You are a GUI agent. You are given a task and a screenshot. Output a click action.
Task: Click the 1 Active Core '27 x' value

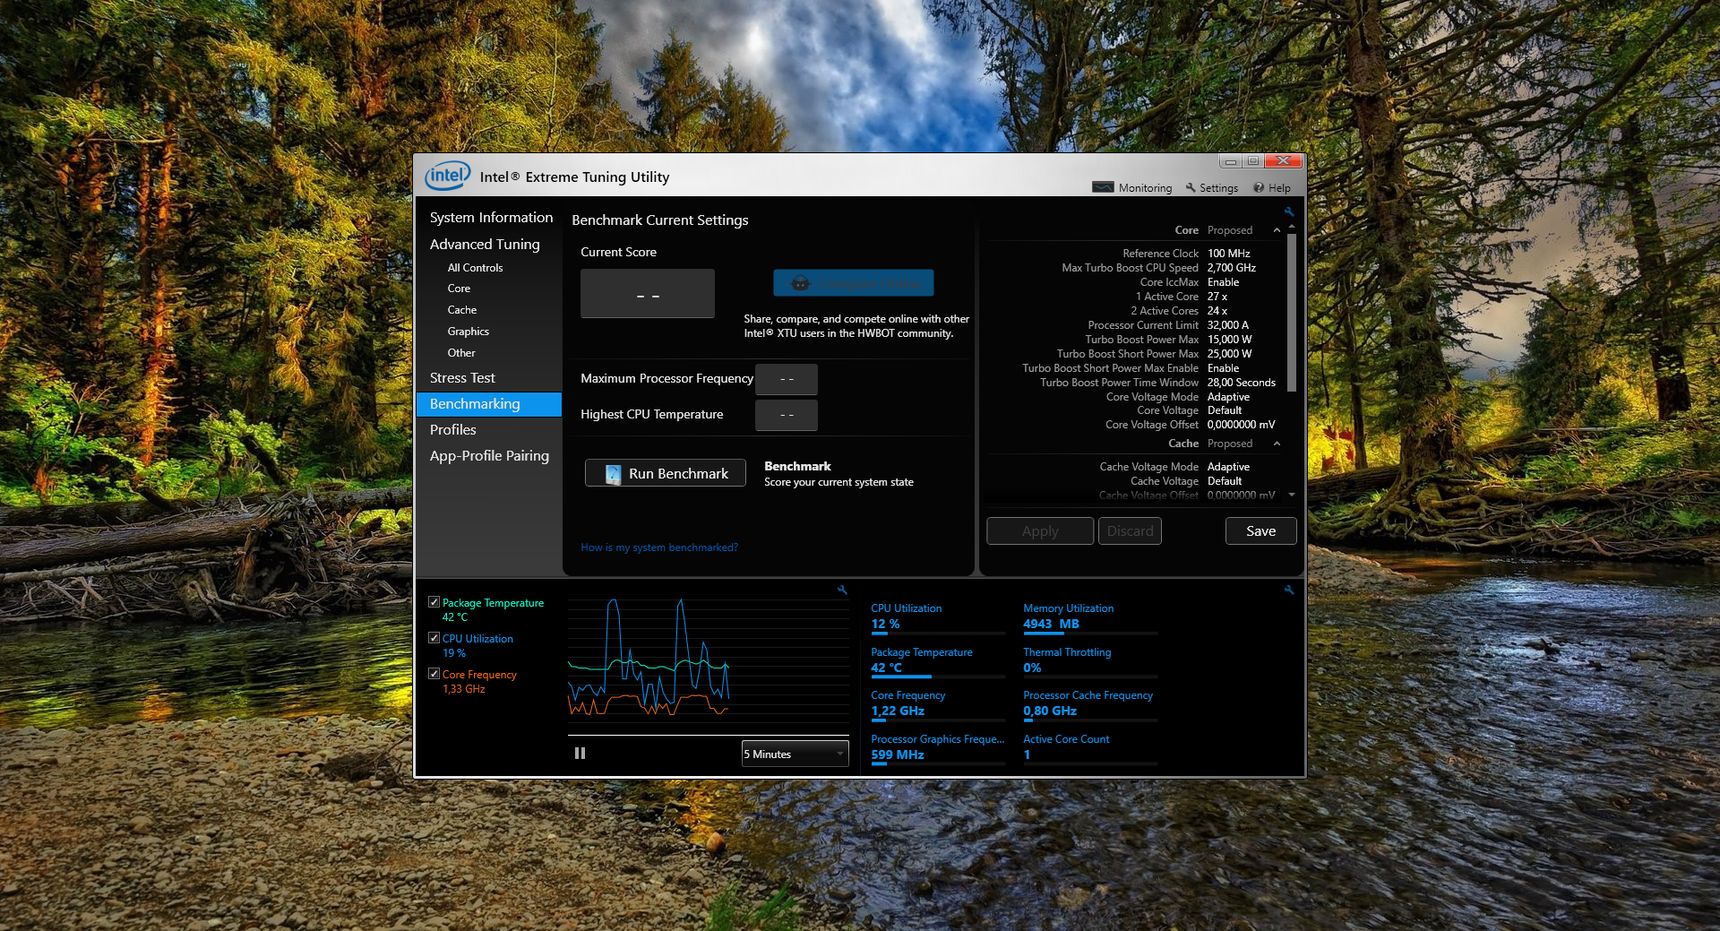click(1217, 297)
